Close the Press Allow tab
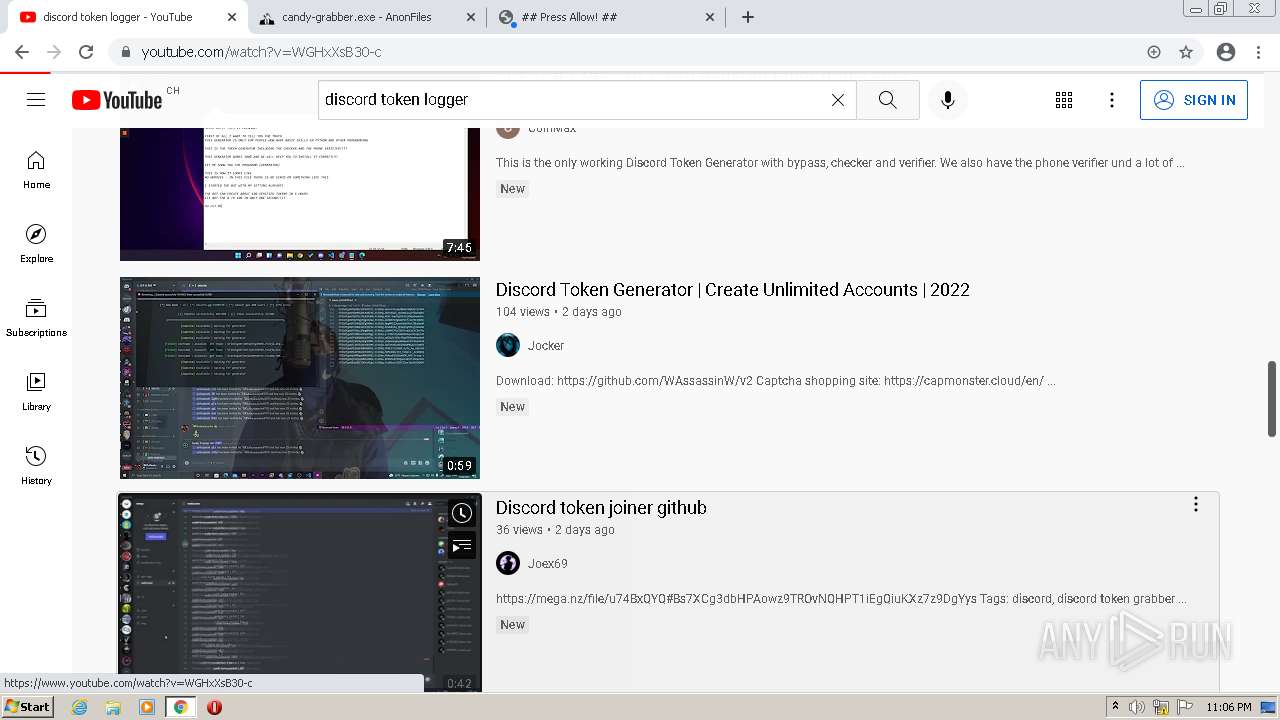This screenshot has width=1280, height=720. tap(710, 17)
